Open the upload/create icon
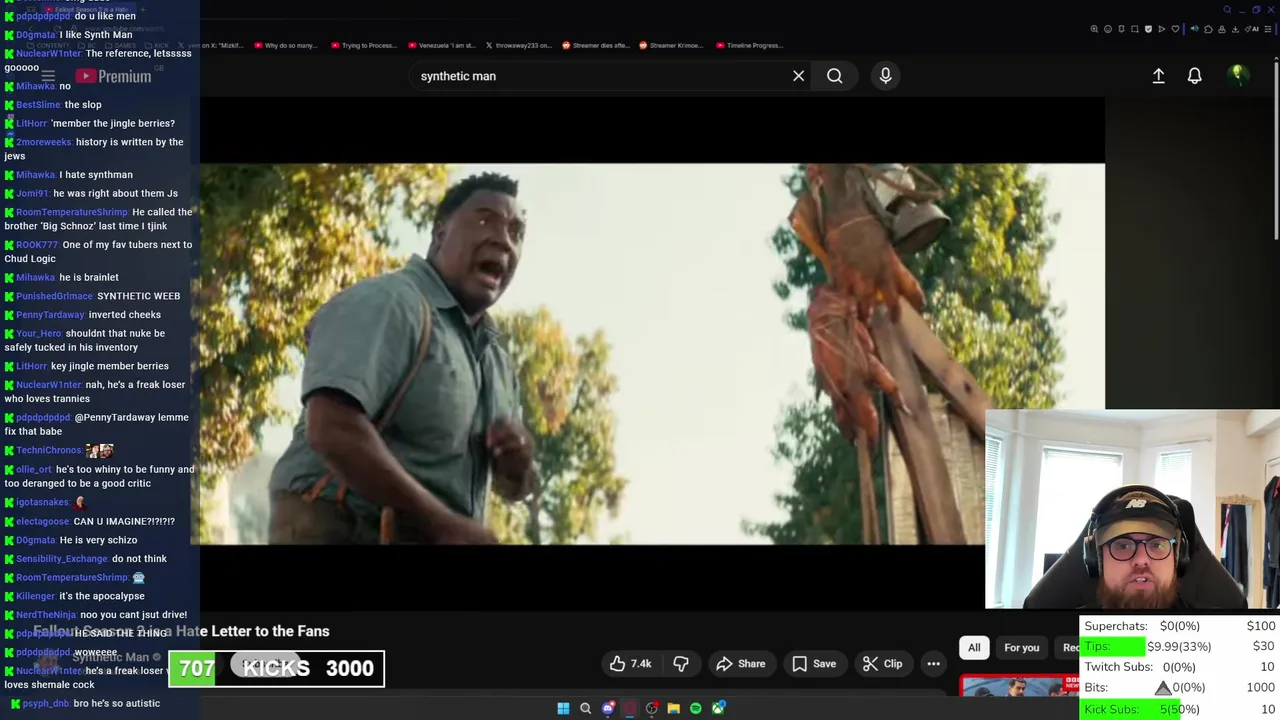1280x720 pixels. [x=1158, y=76]
